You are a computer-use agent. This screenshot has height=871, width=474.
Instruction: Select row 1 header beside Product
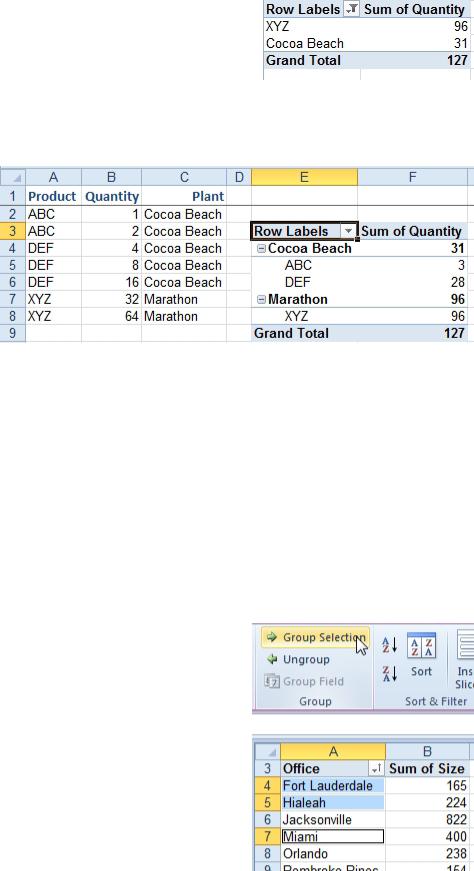(x=12, y=197)
